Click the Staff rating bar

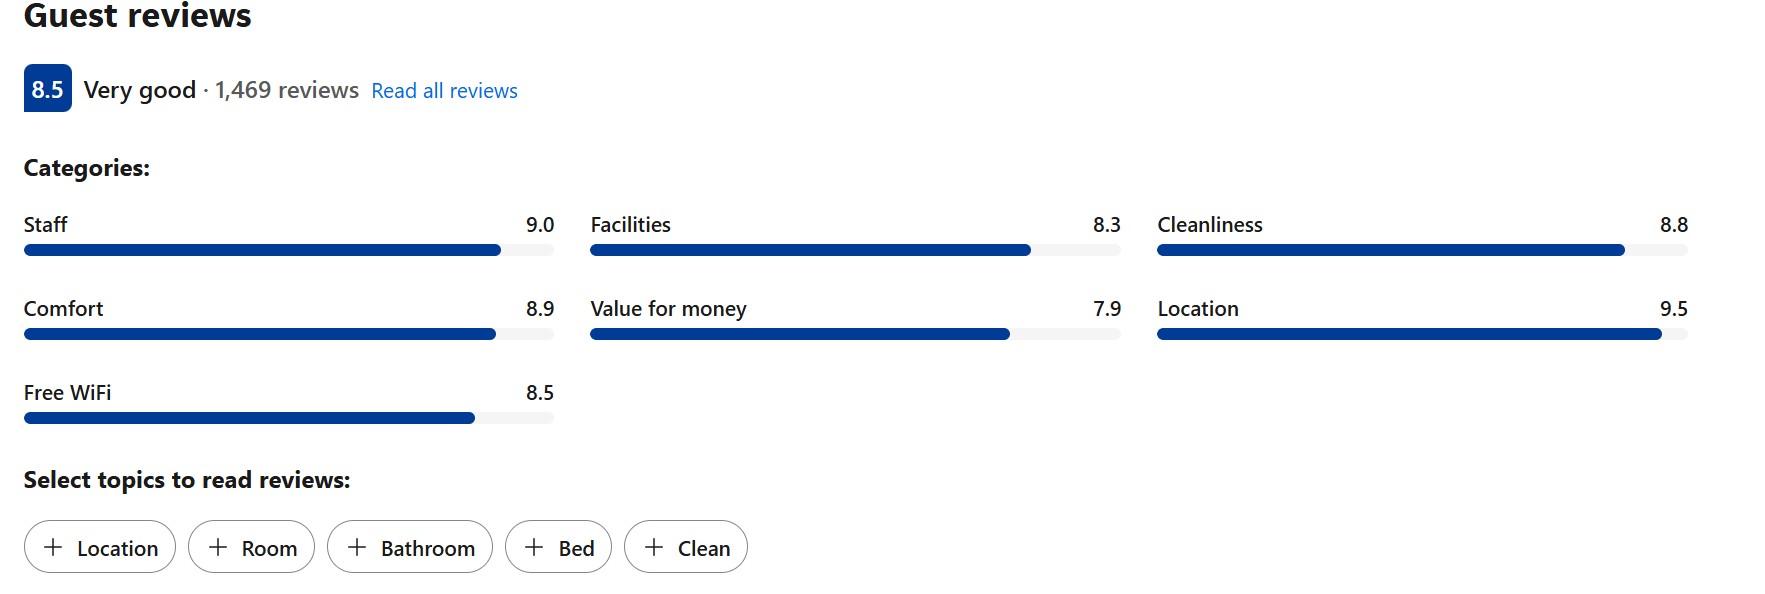(x=288, y=250)
